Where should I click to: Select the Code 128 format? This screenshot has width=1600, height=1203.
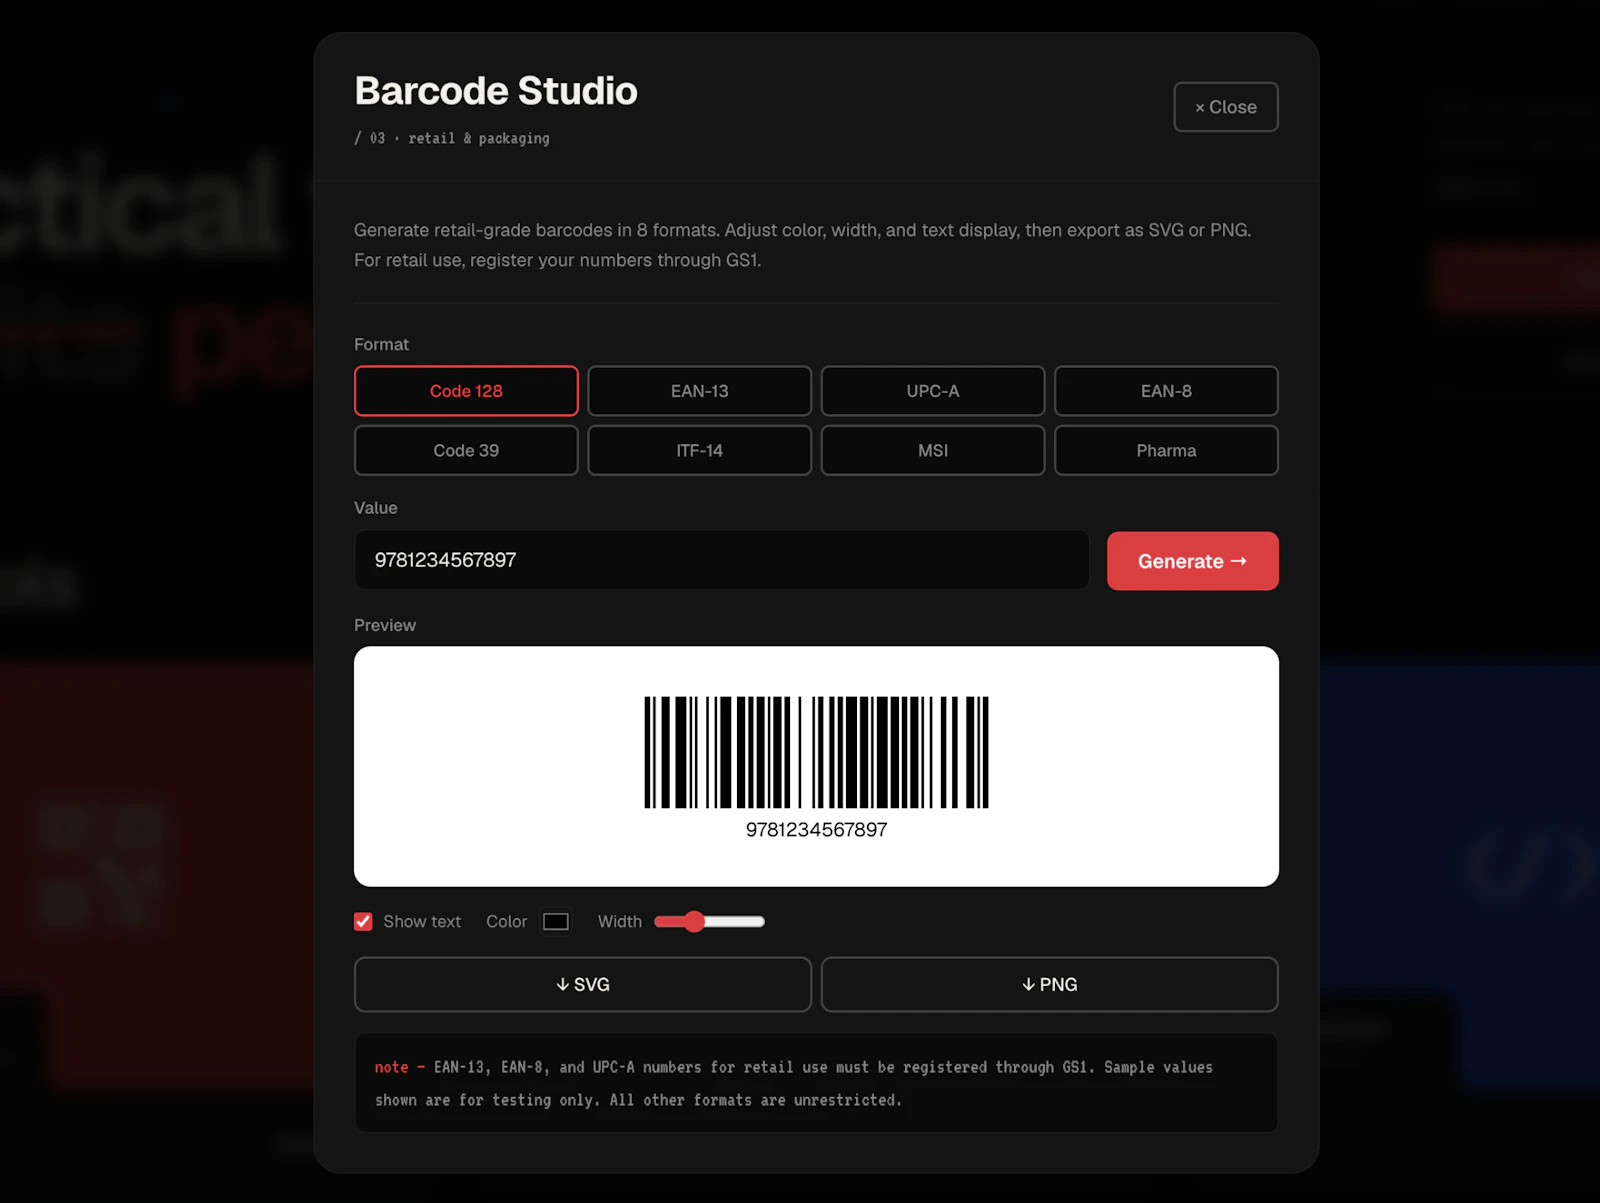(466, 391)
